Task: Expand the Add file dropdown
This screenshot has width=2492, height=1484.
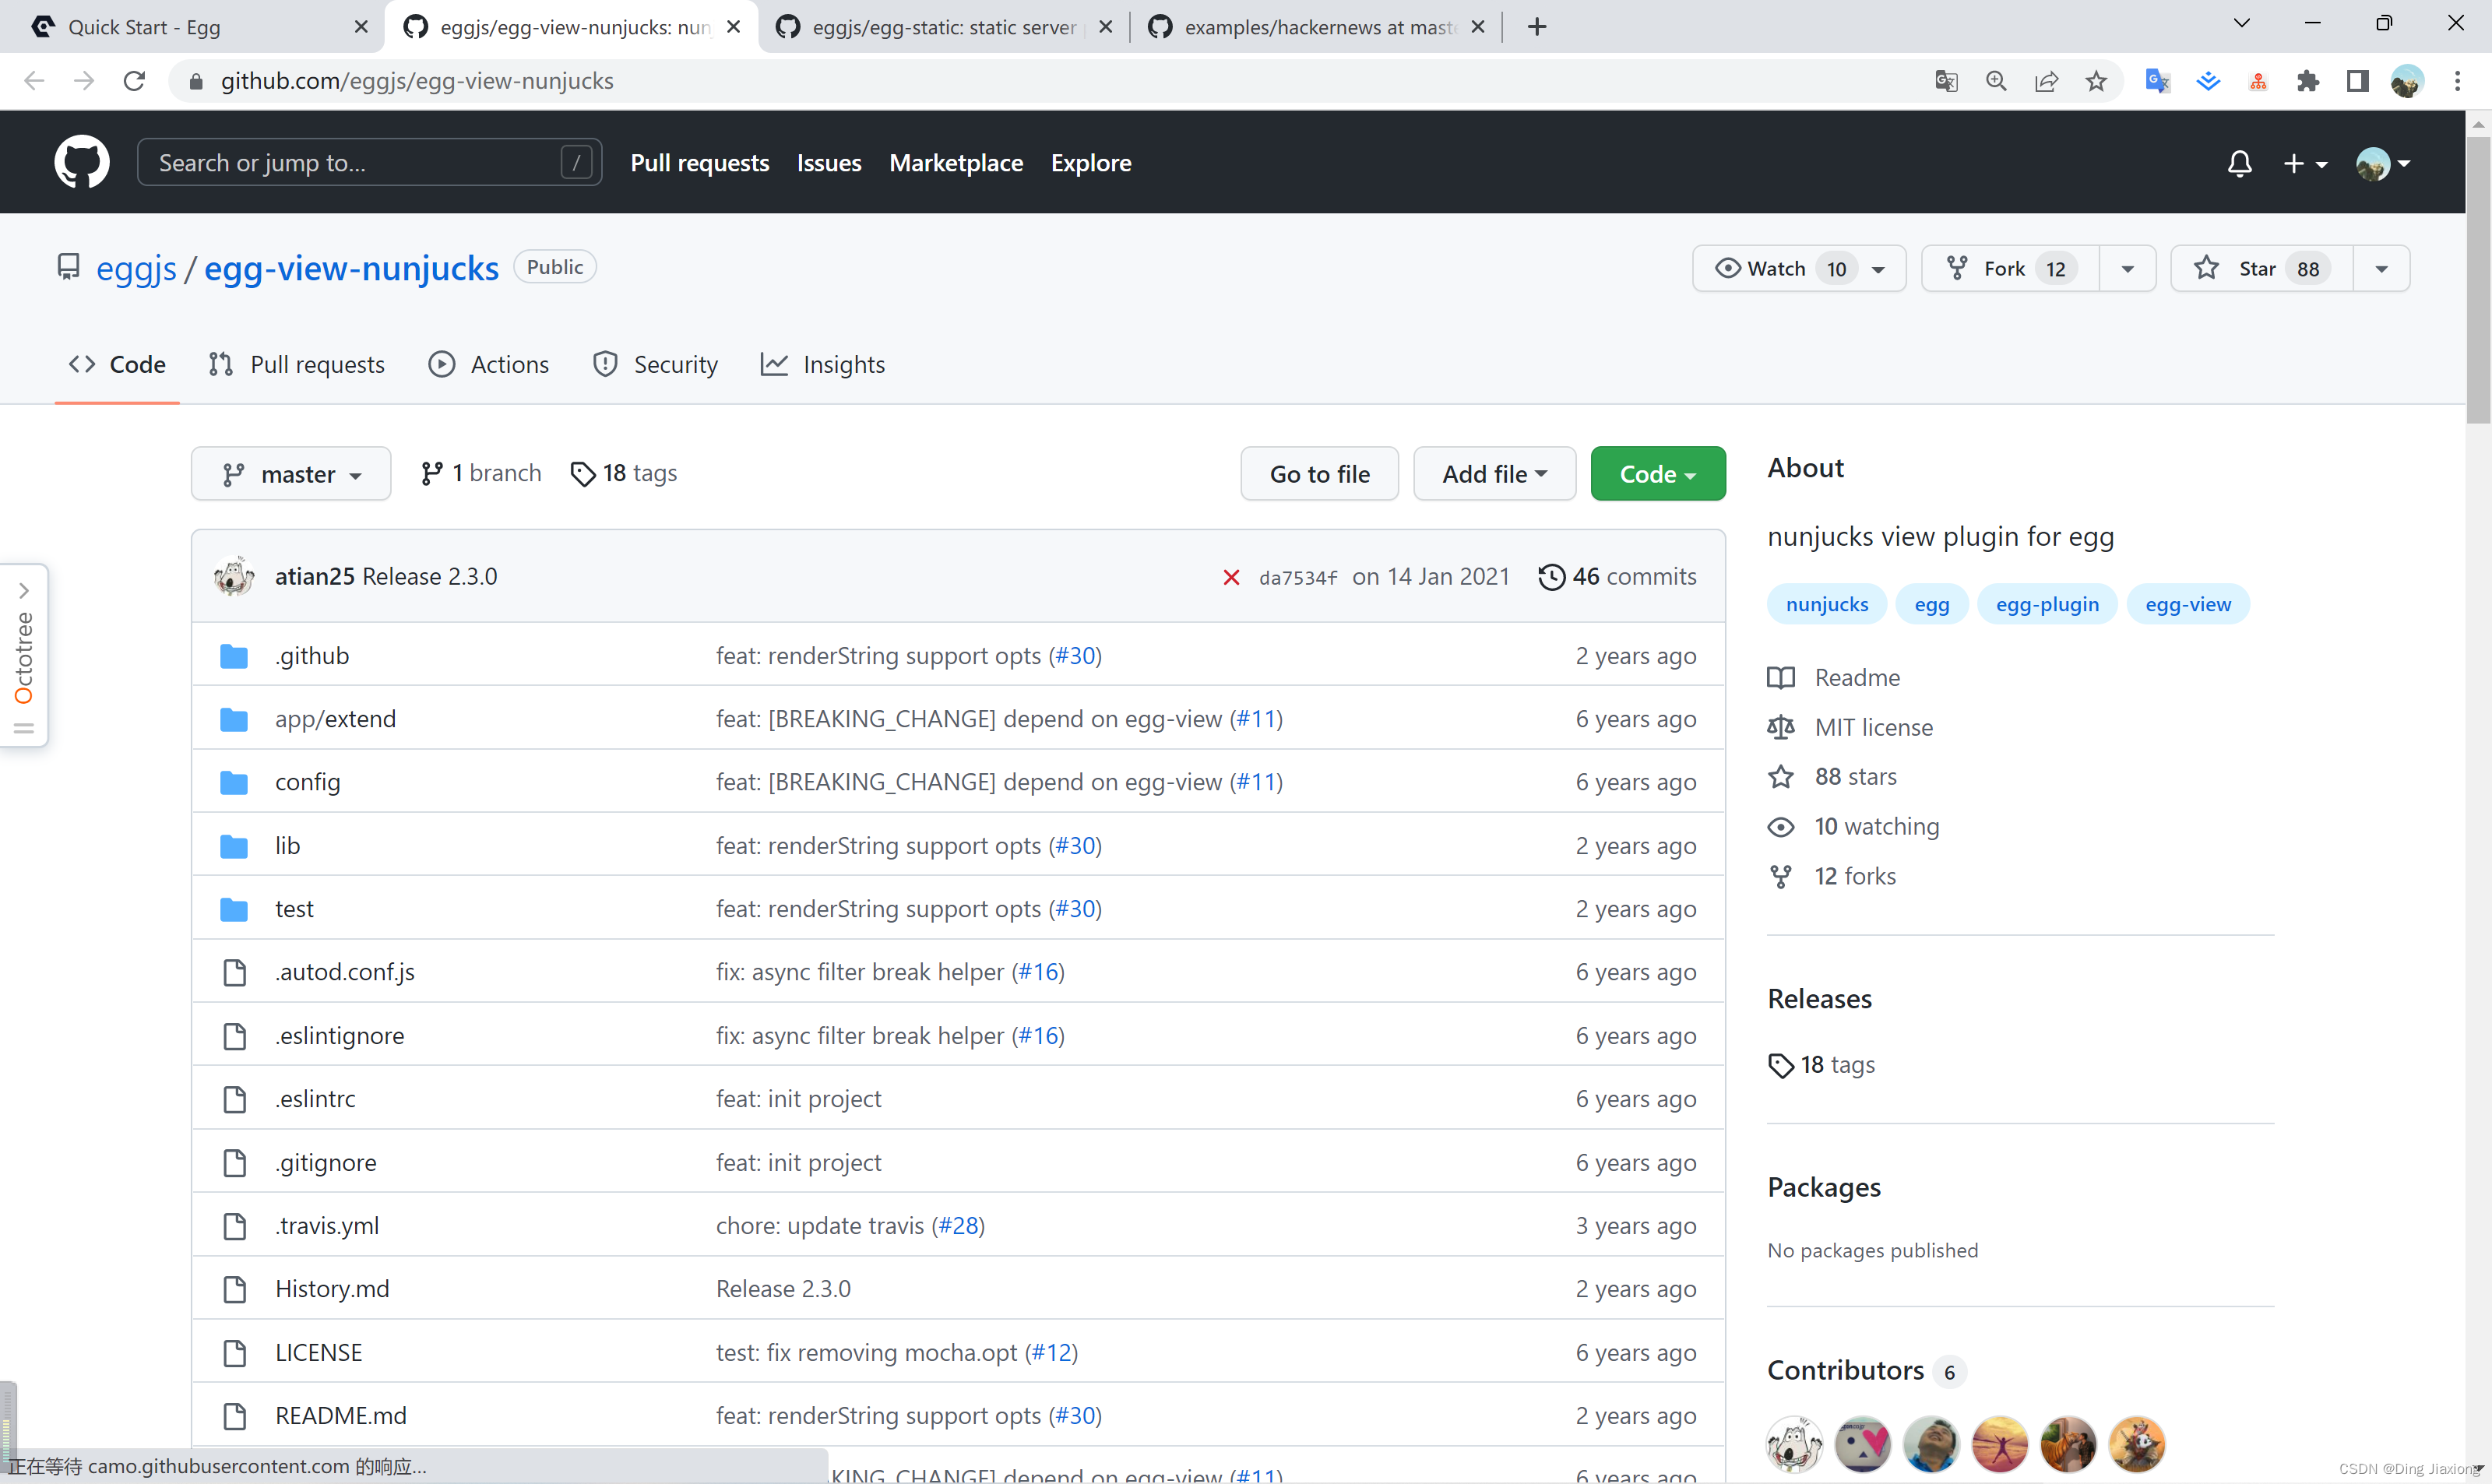Action: 1495,474
